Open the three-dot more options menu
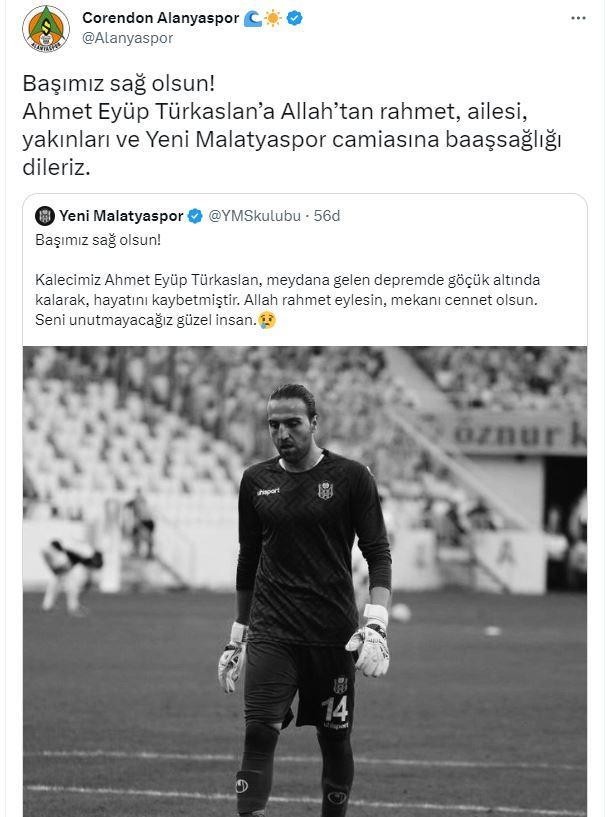The width and height of the screenshot is (605, 817). pos(578,18)
